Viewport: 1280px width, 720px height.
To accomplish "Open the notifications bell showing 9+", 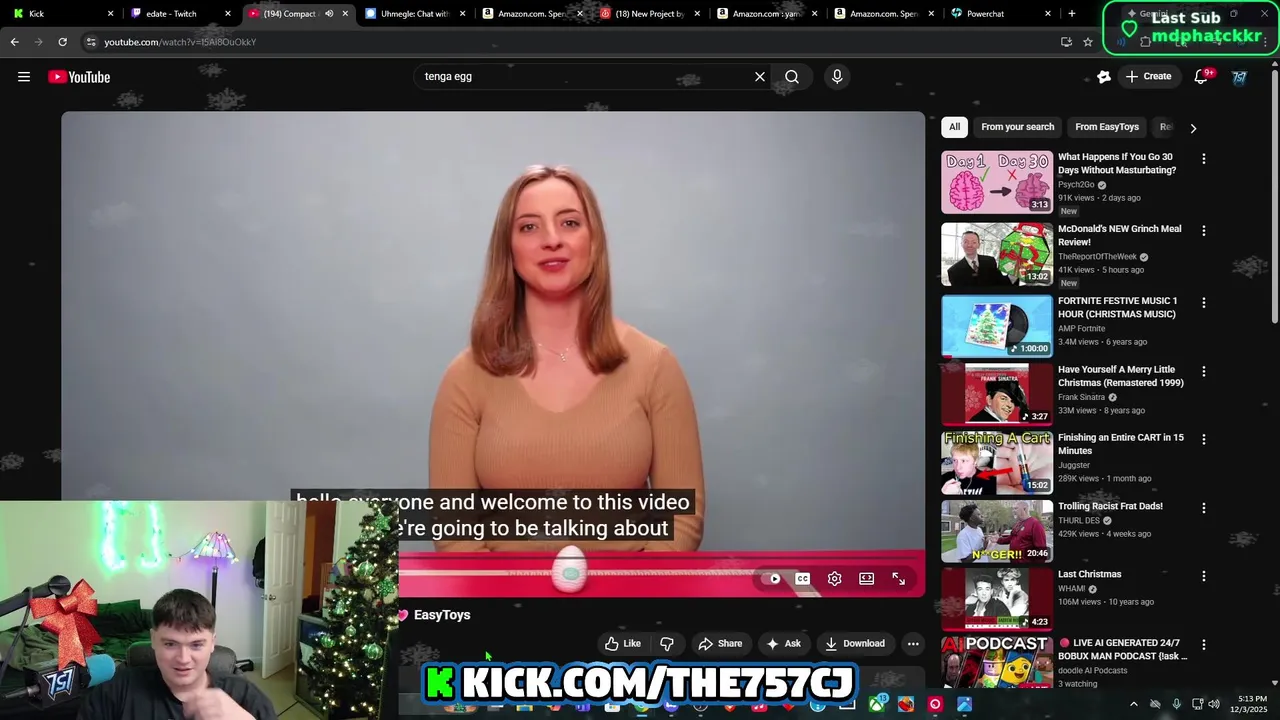I will point(1202,77).
